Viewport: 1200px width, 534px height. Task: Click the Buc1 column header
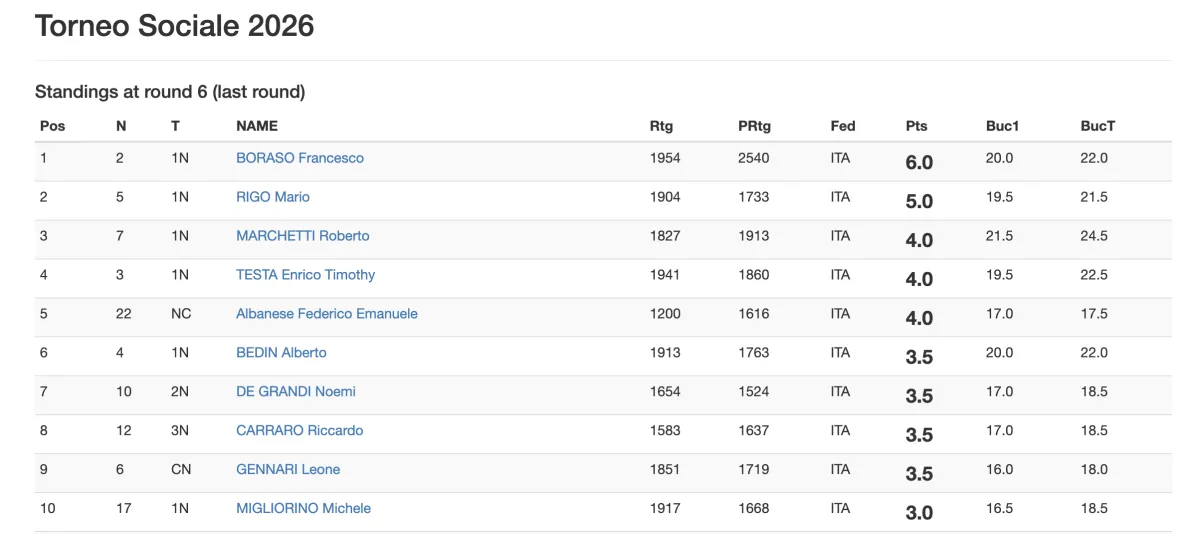point(1002,126)
